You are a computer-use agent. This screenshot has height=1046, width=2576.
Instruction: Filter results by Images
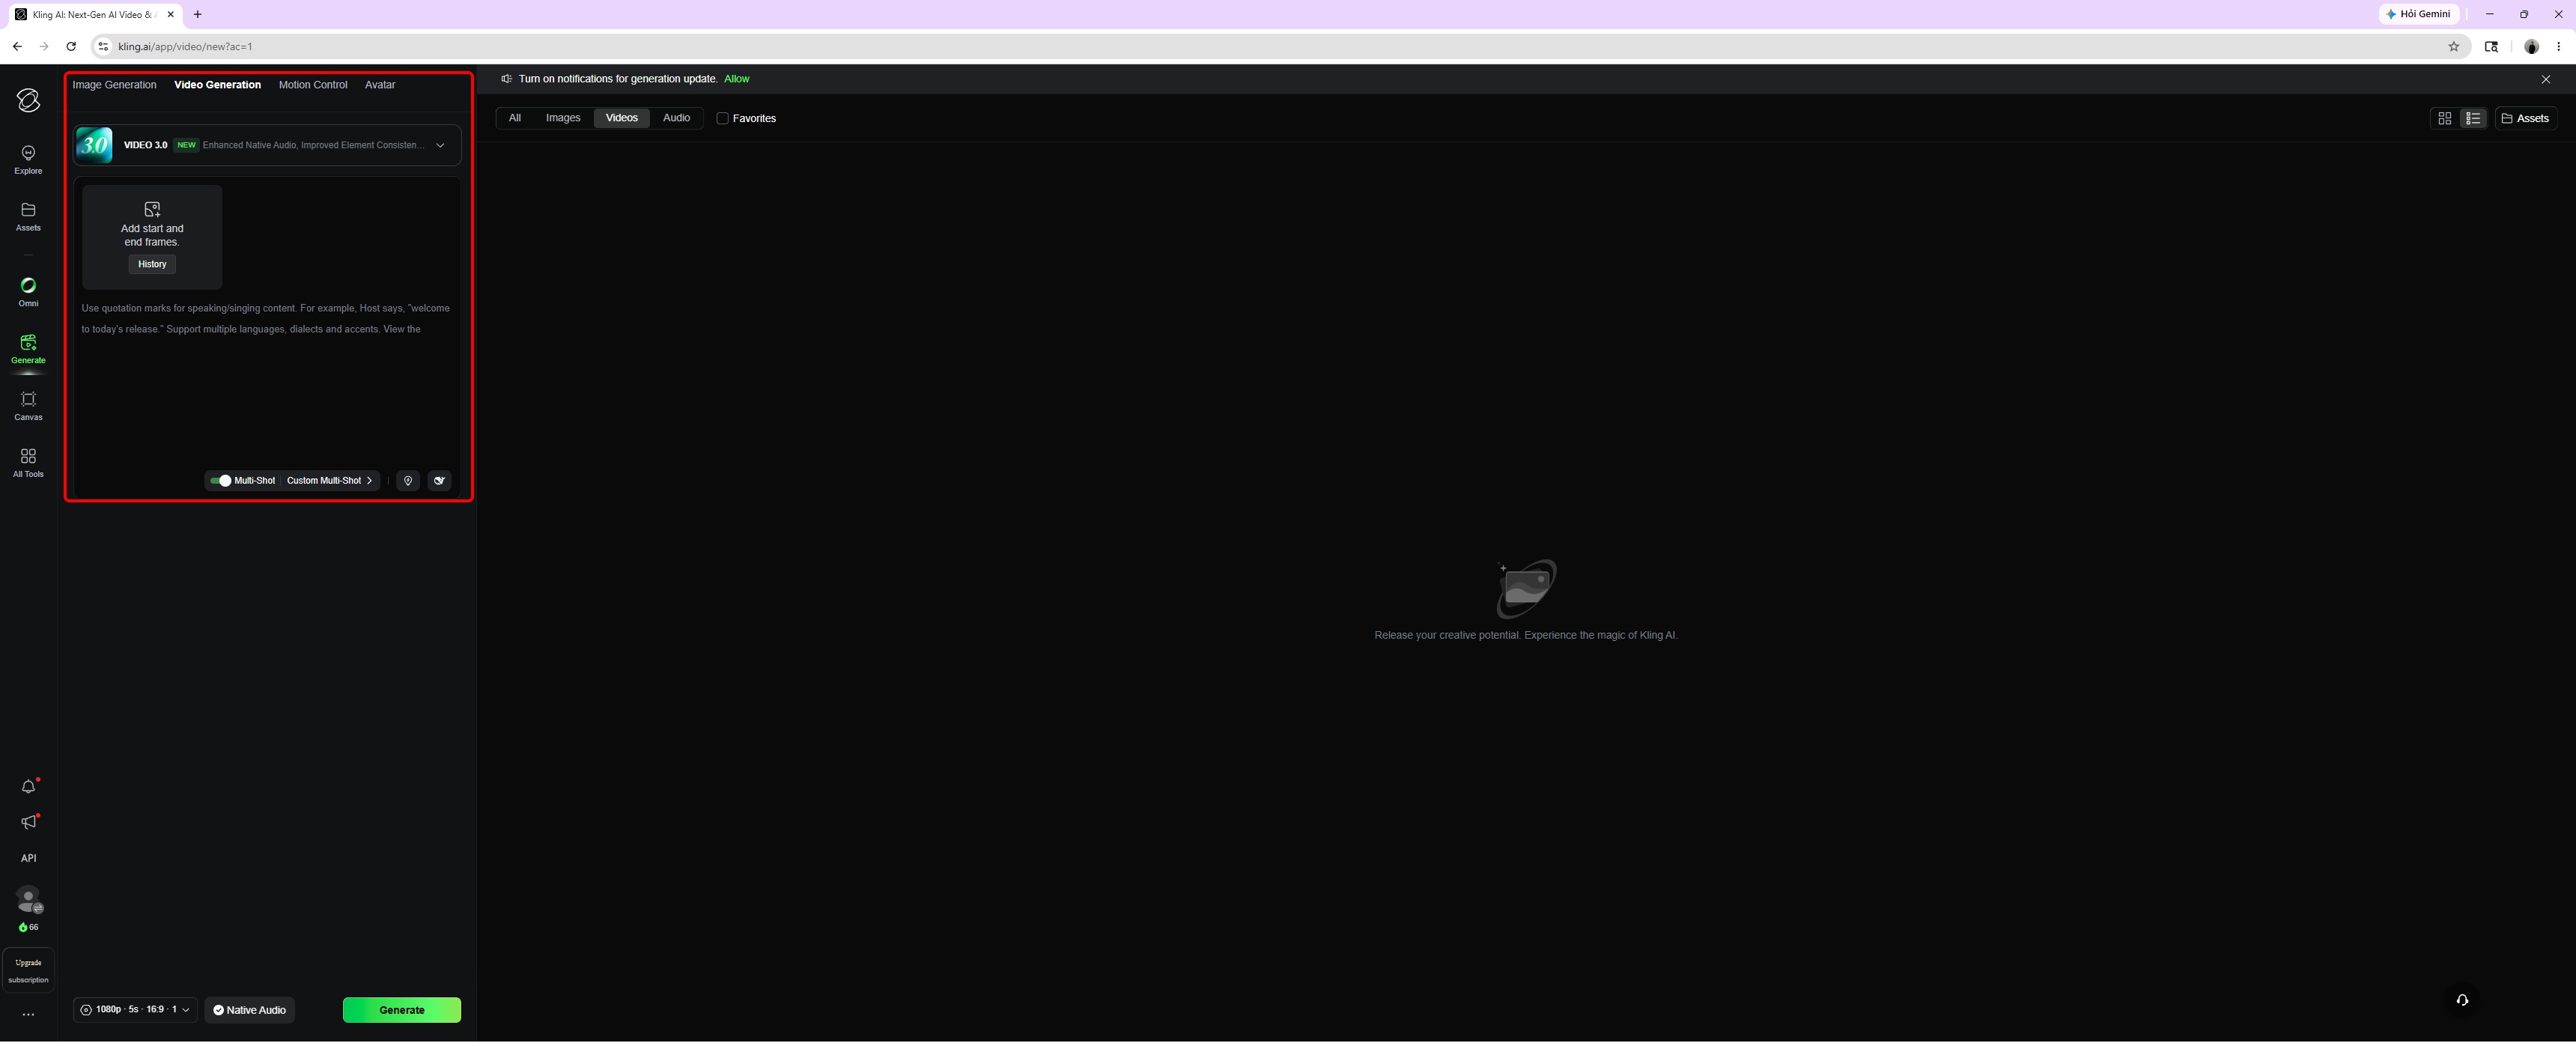point(563,118)
